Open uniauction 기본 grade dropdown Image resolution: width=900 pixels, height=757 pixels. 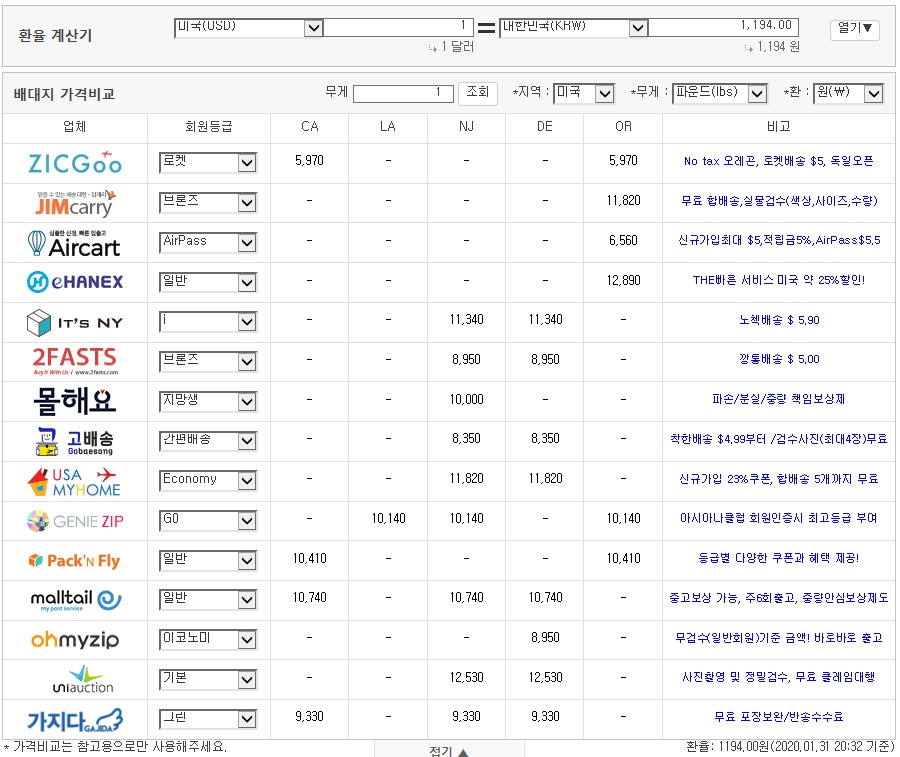pos(208,680)
